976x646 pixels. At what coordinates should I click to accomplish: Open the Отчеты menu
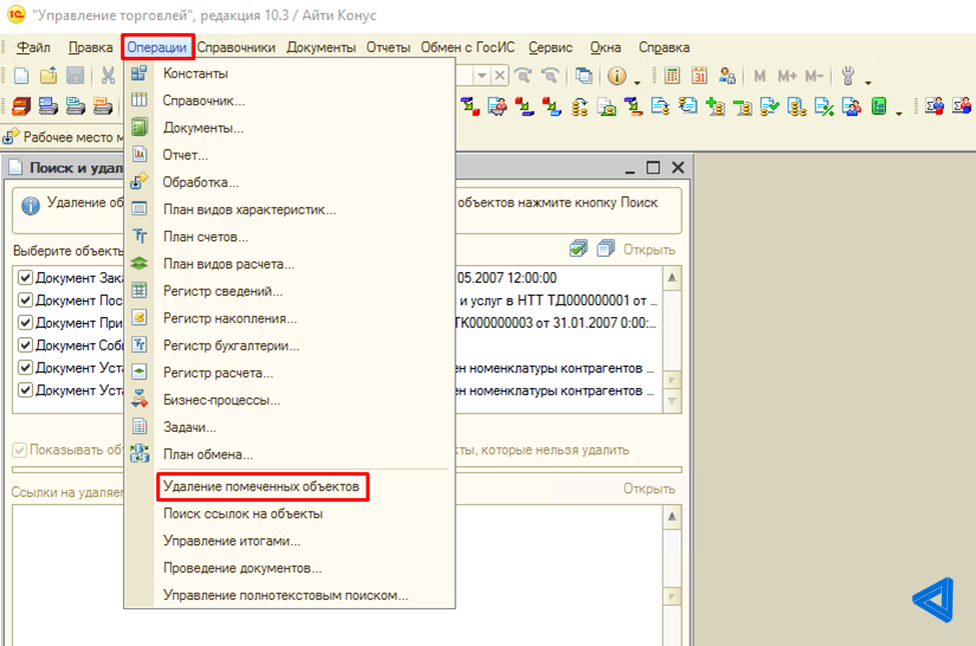388,47
